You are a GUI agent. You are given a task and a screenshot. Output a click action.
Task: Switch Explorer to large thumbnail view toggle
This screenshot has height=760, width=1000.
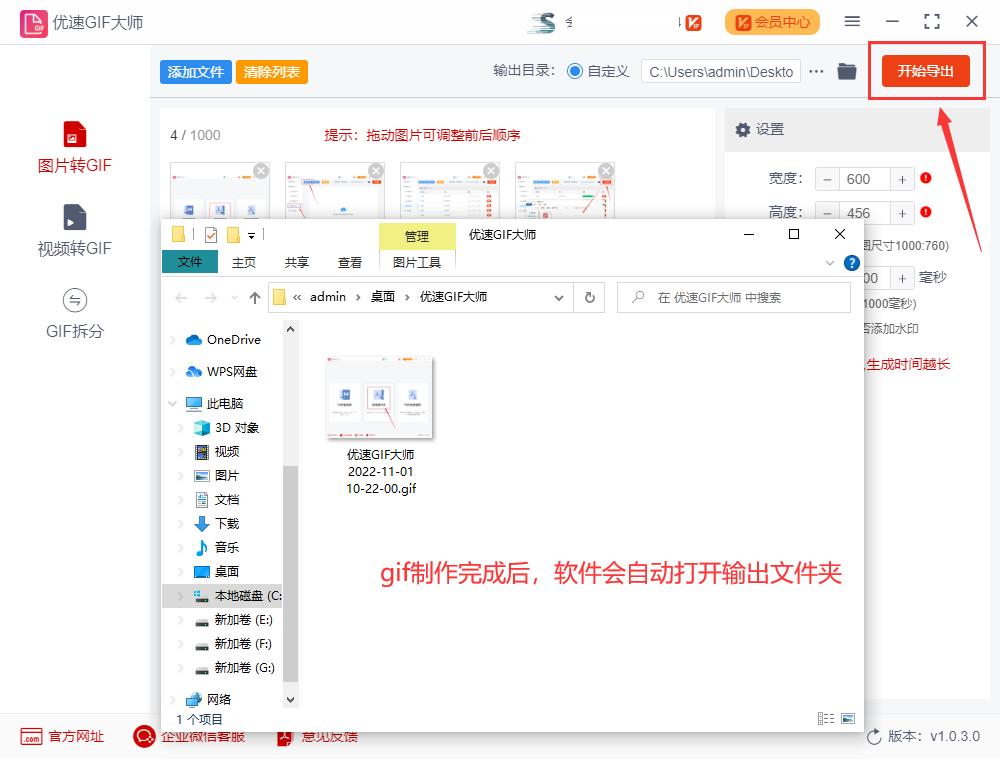[849, 718]
